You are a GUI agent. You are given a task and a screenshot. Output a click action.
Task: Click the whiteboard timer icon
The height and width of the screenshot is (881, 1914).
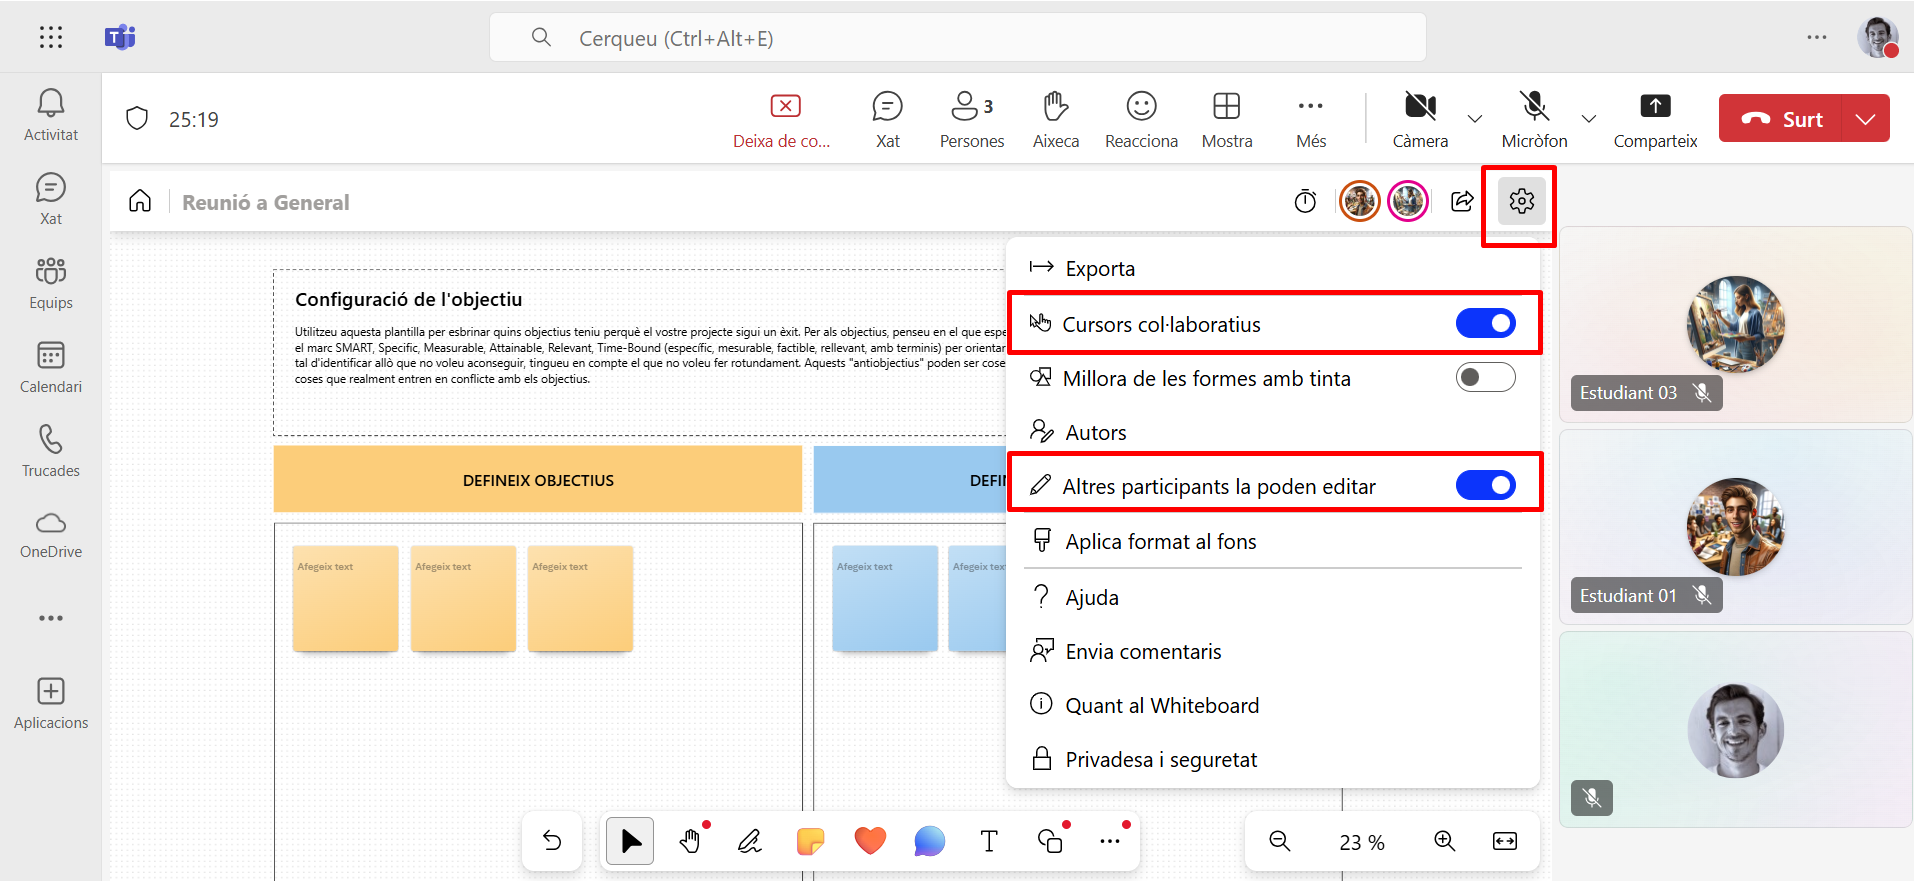click(1305, 202)
